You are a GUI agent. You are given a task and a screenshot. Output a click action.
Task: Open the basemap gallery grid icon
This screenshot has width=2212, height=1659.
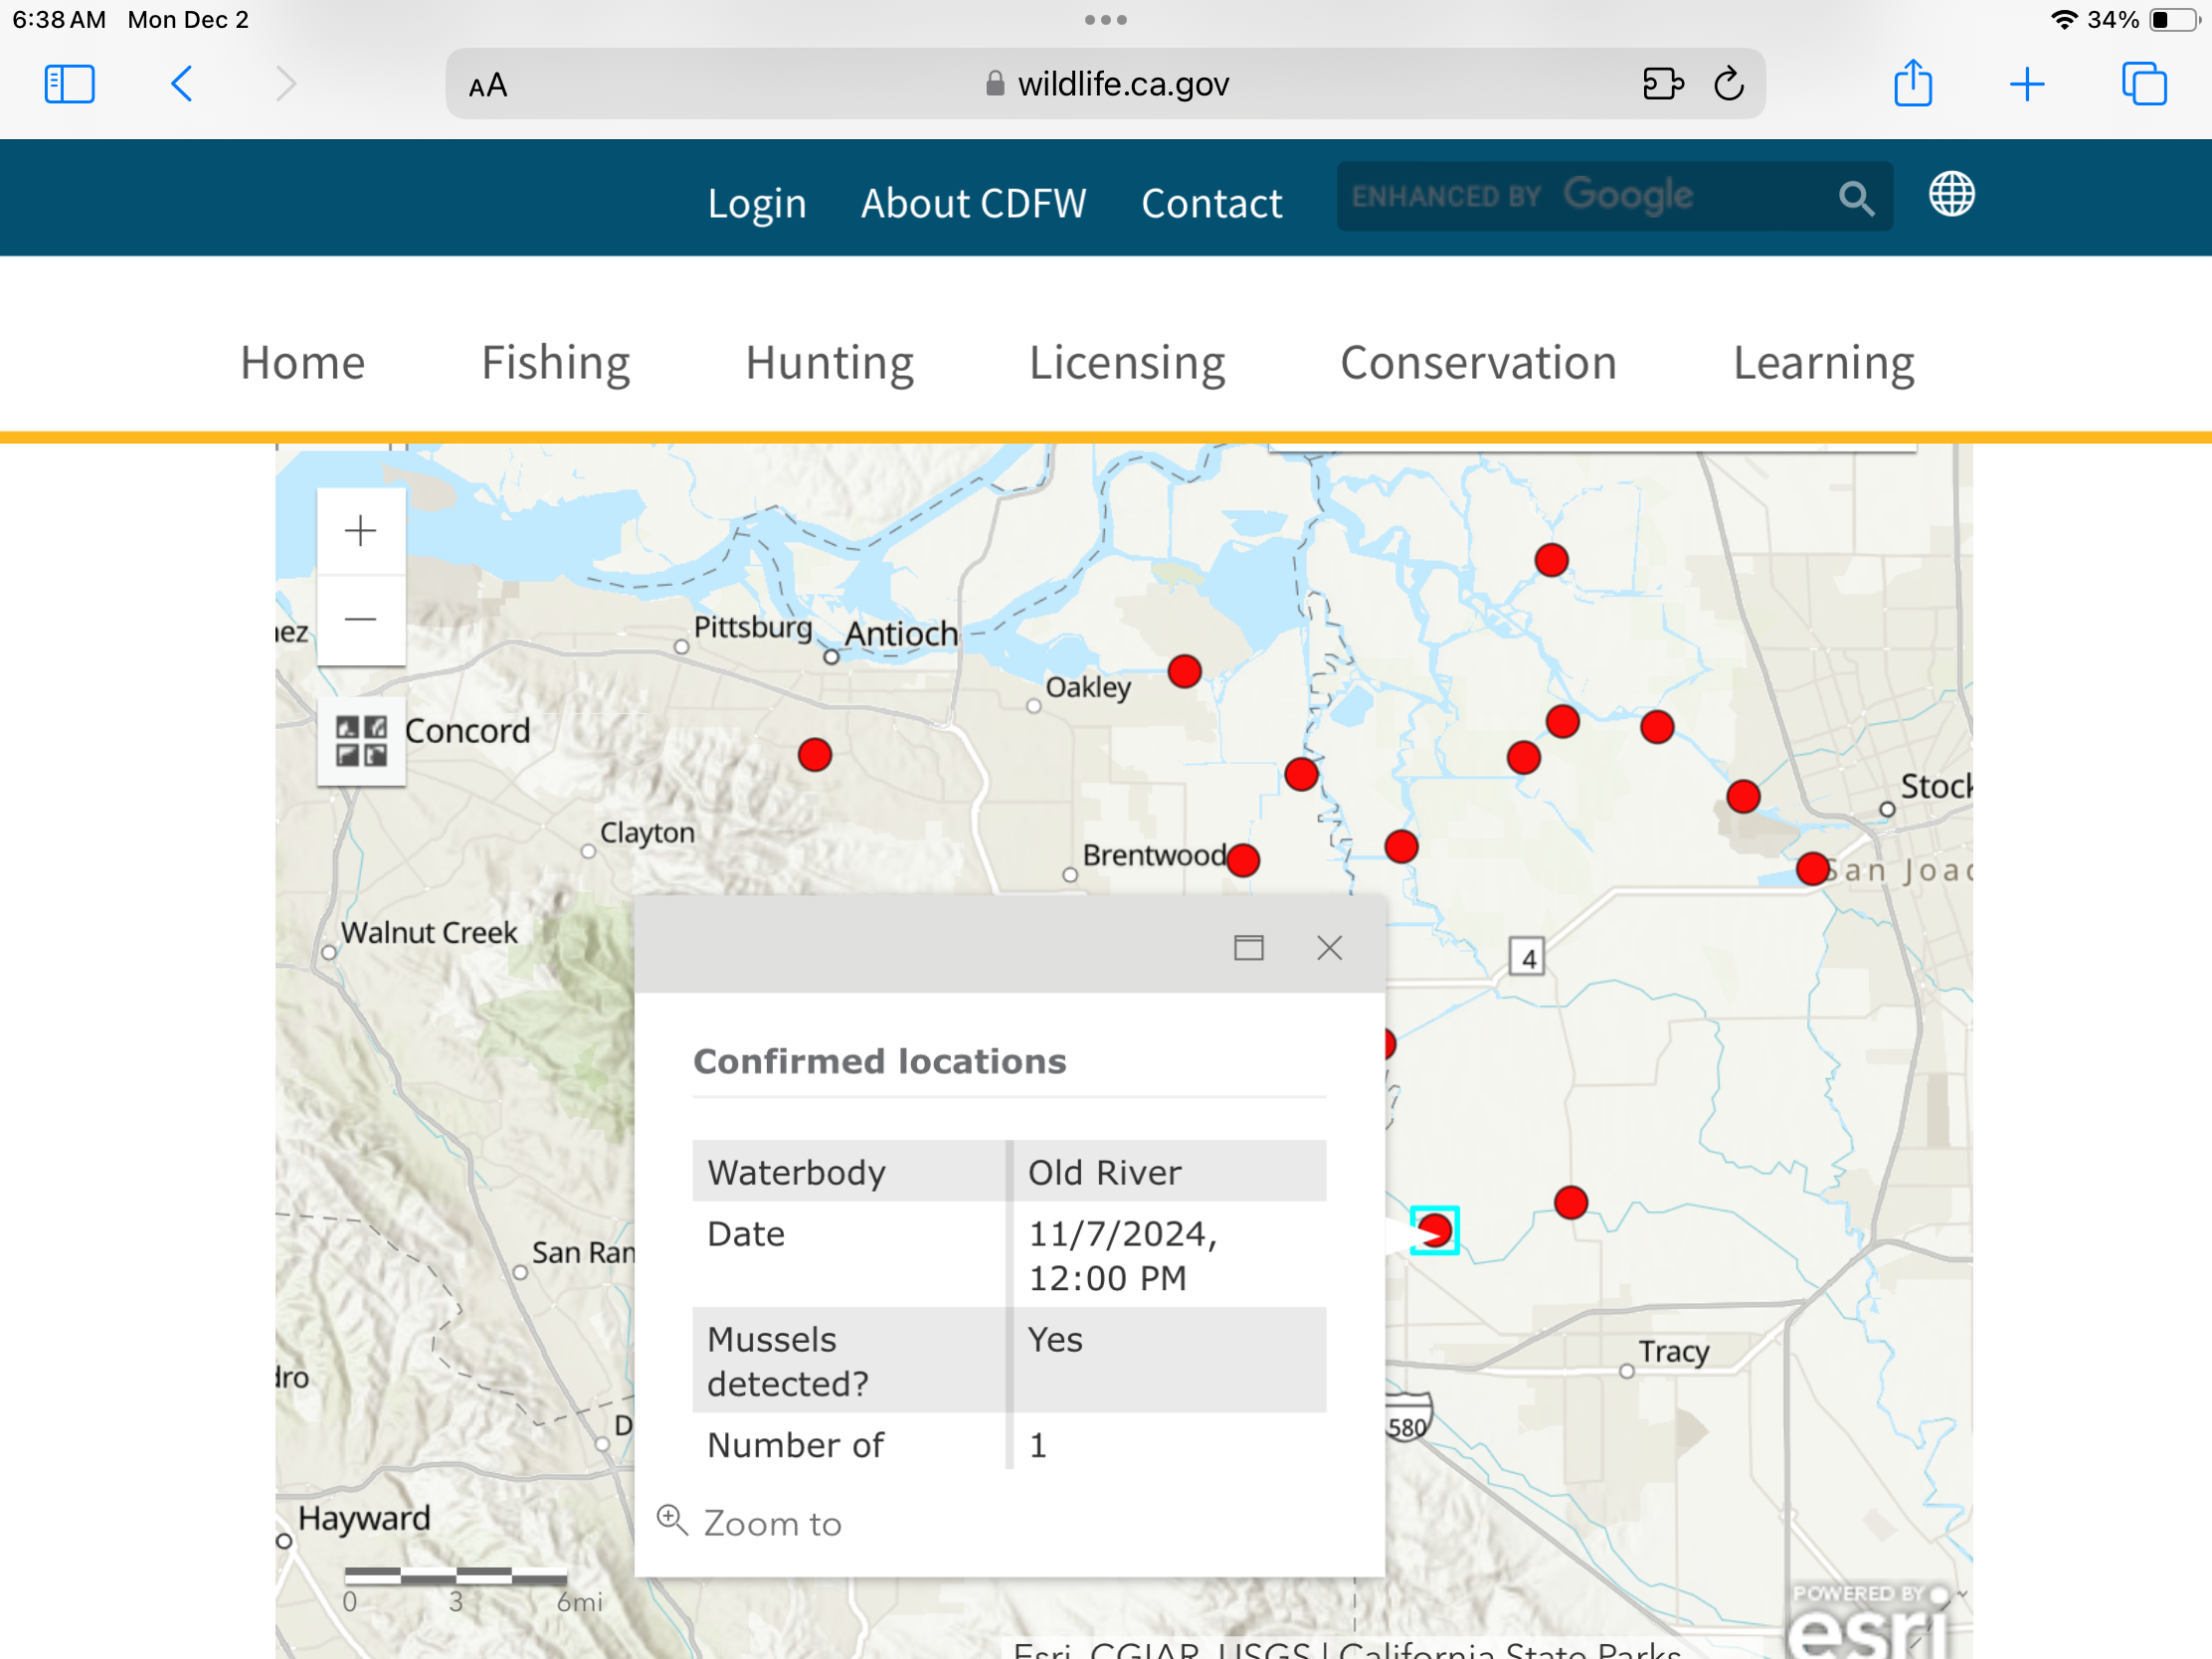[x=361, y=741]
